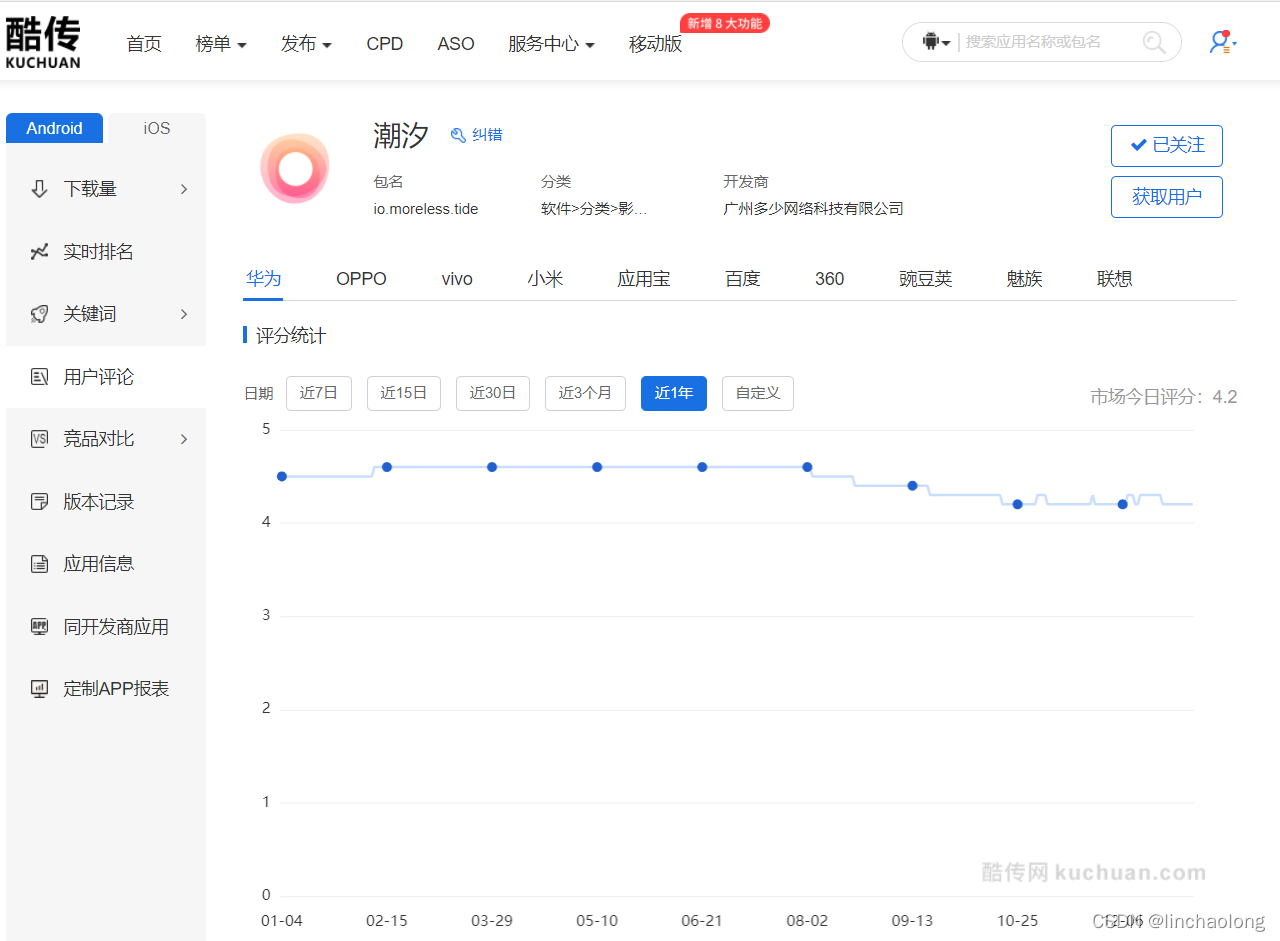1280x941 pixels.
Task: Click the comment icon beside 用户评论
Action: pos(40,377)
